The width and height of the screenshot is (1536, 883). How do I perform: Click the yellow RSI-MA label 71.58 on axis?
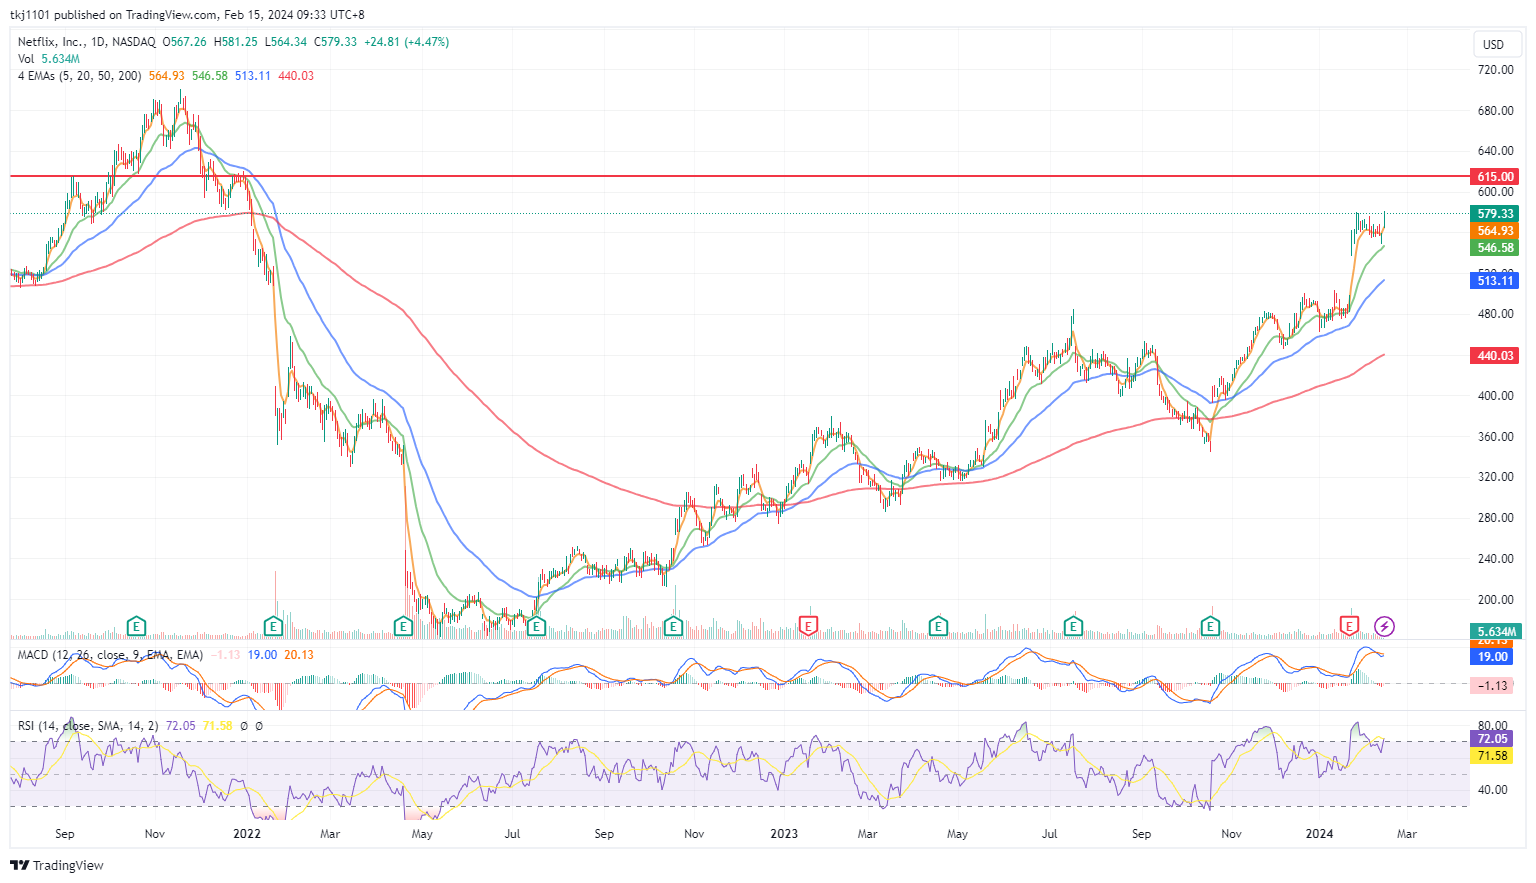tap(1493, 756)
